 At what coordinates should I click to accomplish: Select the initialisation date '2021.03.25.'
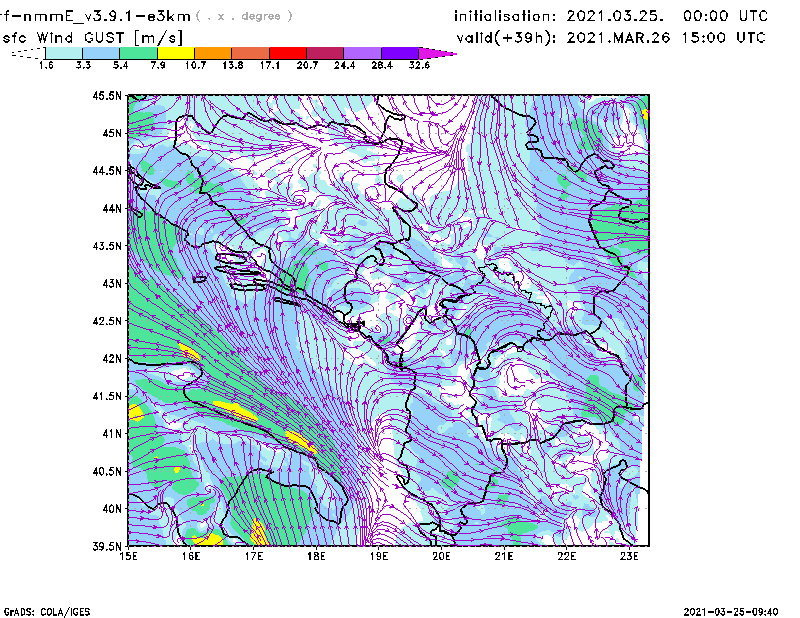[615, 16]
